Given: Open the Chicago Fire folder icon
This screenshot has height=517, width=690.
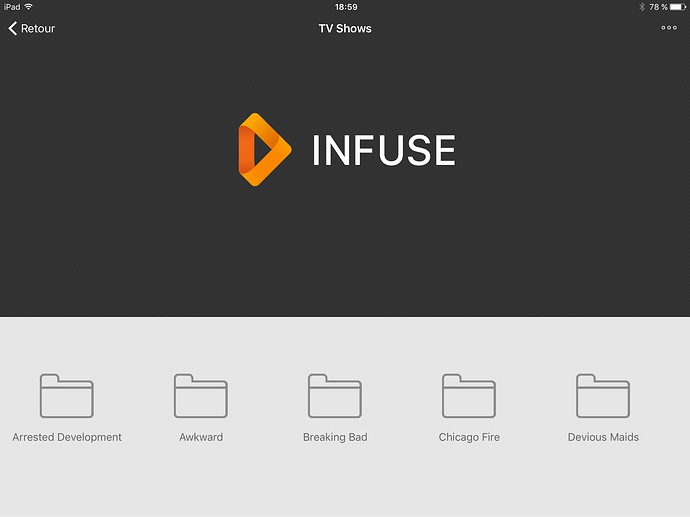Looking at the screenshot, I should click(469, 396).
